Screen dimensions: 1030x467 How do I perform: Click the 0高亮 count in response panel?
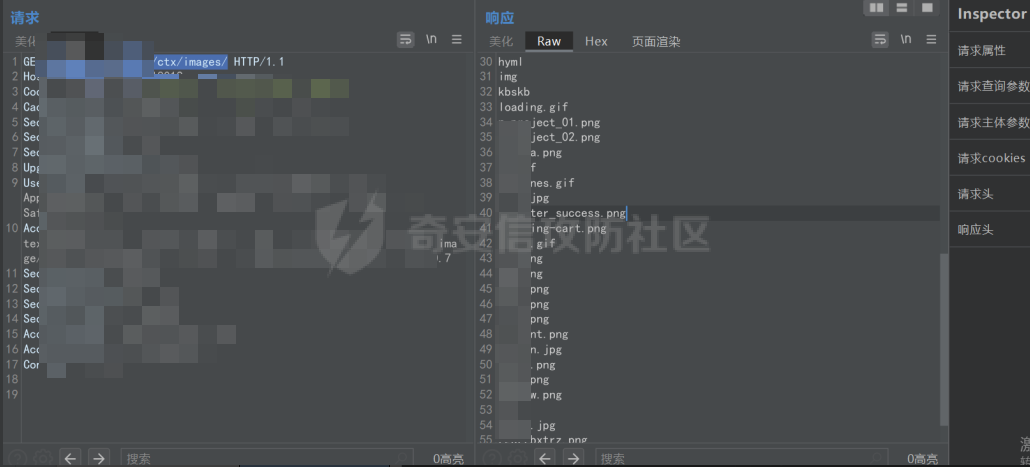pos(923,459)
